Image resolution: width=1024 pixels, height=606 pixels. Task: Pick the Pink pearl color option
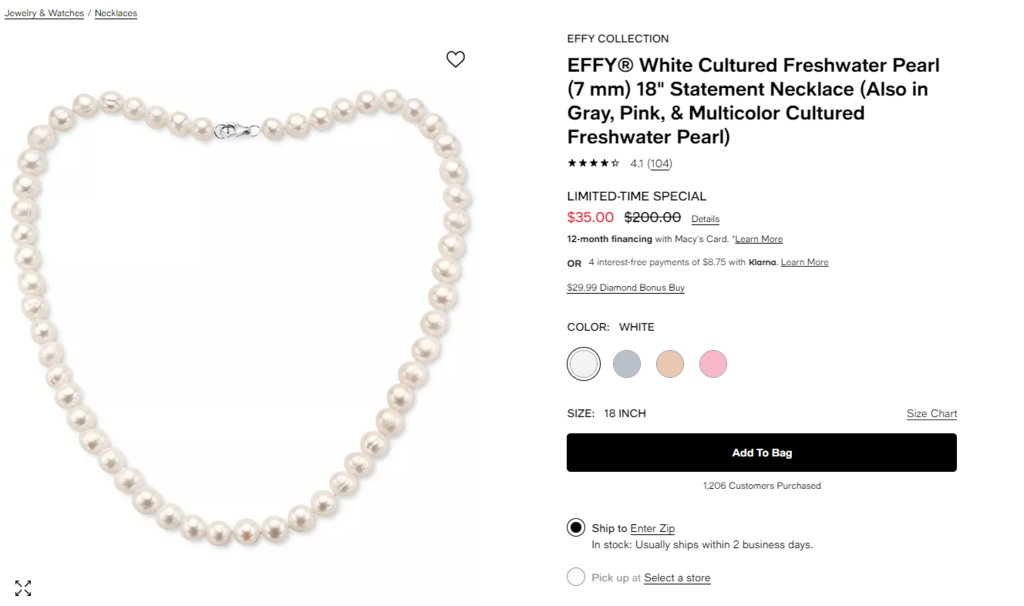pyautogui.click(x=712, y=363)
